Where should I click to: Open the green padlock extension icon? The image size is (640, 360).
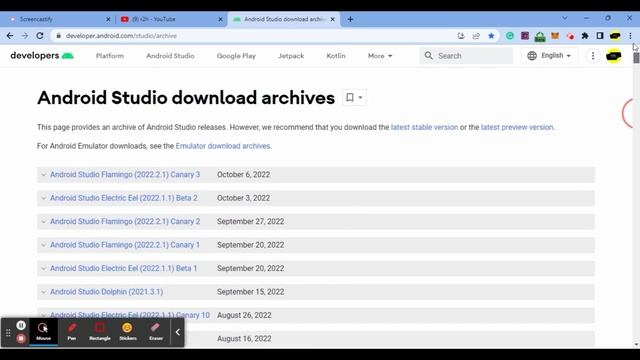point(540,37)
